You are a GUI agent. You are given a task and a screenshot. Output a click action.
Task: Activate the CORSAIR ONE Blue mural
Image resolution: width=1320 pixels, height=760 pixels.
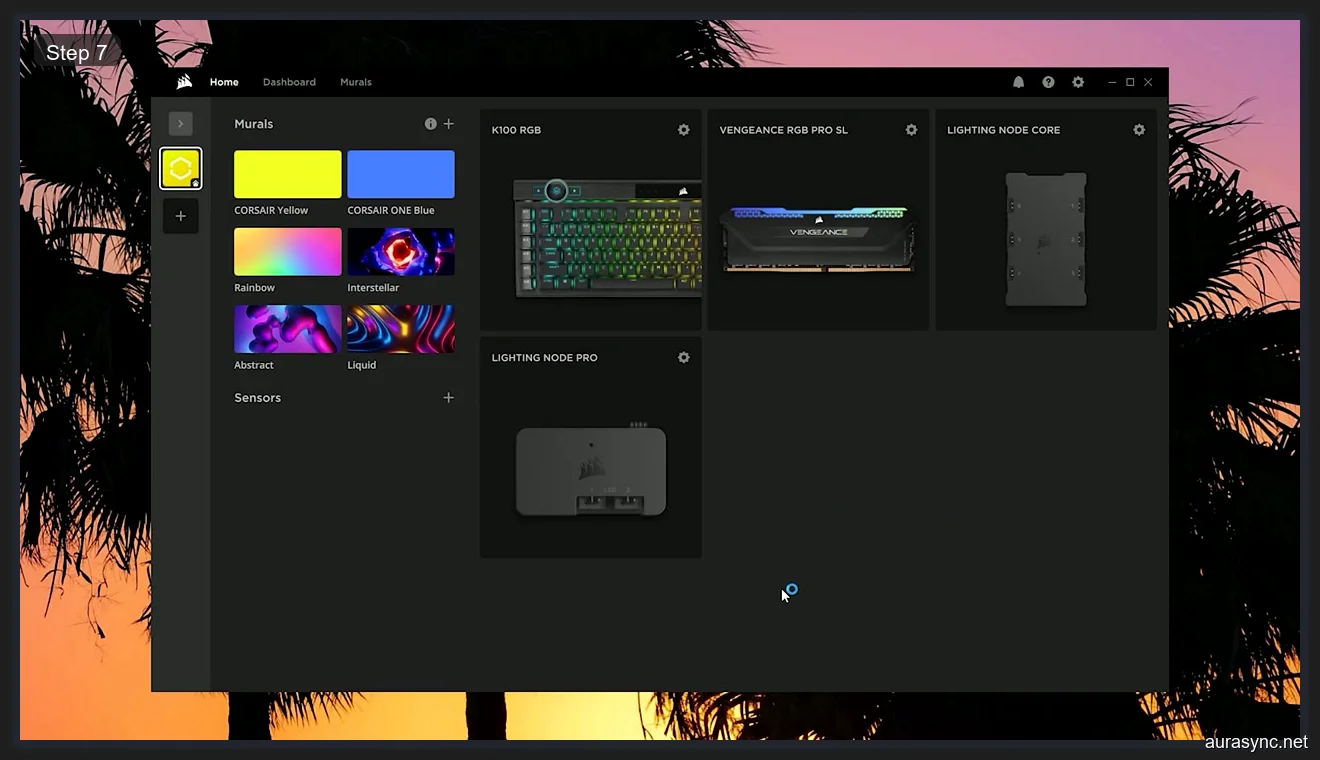coord(401,173)
